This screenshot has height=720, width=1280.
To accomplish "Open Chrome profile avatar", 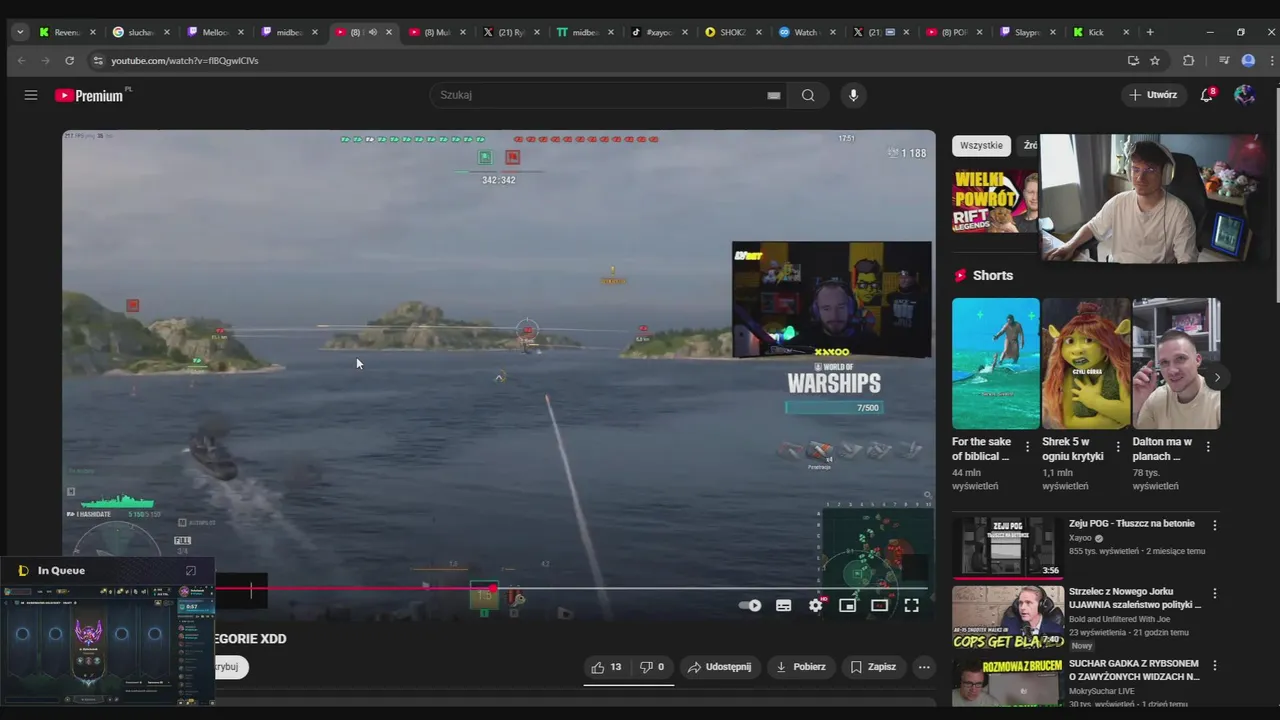I will tap(1248, 61).
